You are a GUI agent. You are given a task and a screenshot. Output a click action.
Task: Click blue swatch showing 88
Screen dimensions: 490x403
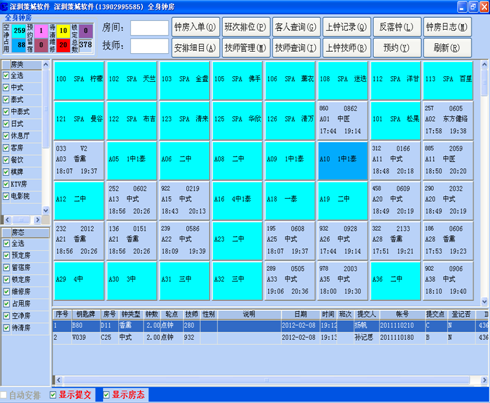click(19, 45)
